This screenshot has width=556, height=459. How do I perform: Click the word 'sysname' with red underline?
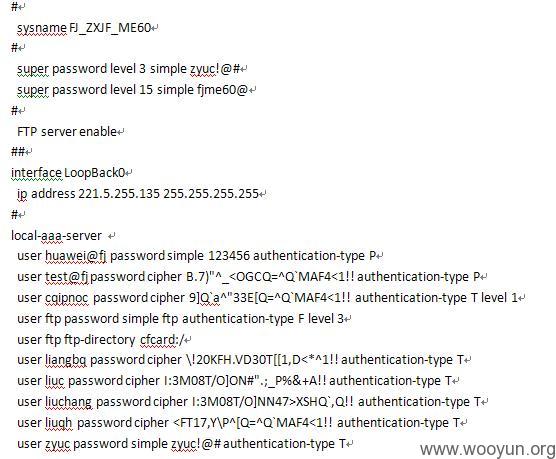[x=41, y=28]
